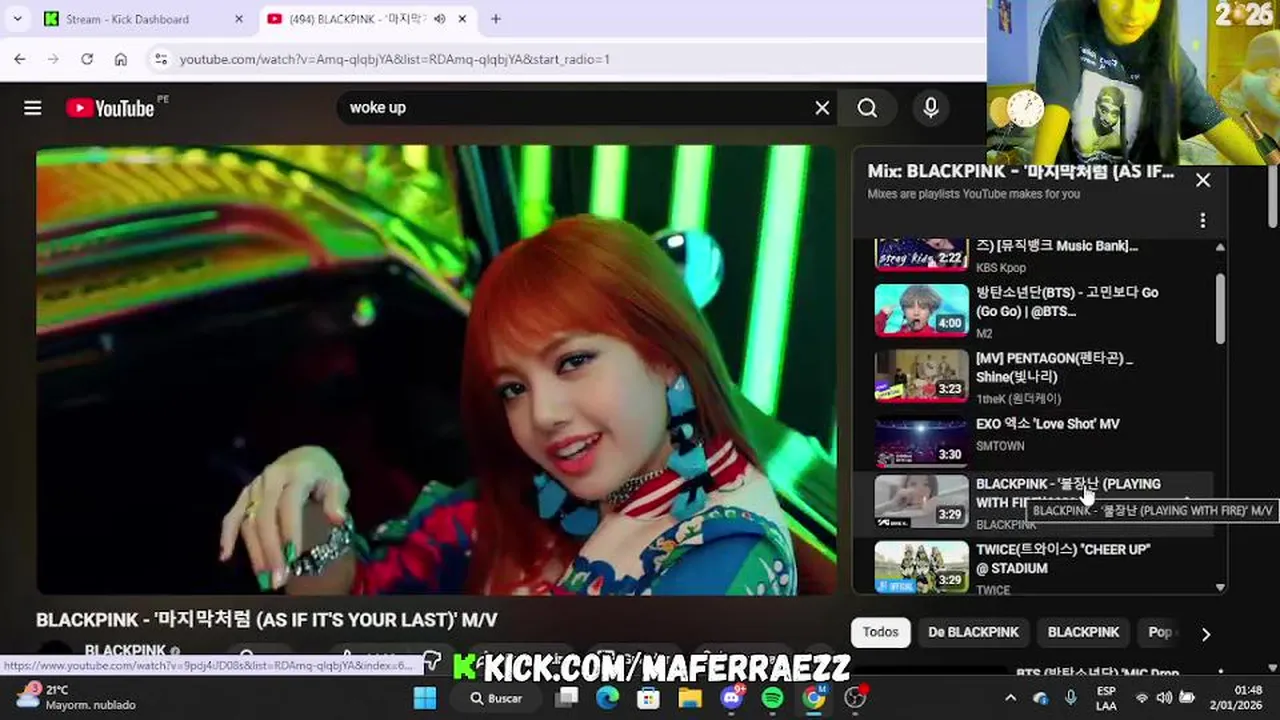
Task: Open the ESP LAA language switcher
Action: click(1106, 698)
